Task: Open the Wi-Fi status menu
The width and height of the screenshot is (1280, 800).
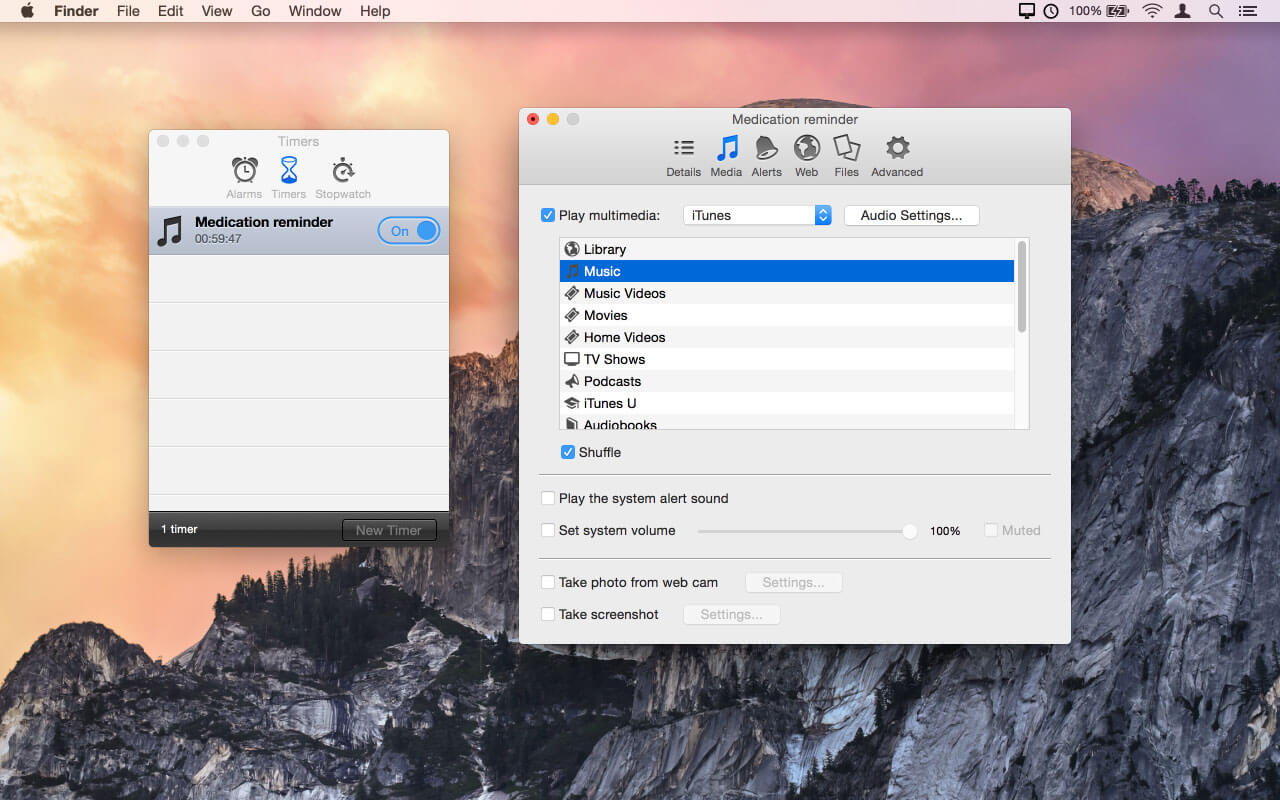Action: pos(1152,11)
